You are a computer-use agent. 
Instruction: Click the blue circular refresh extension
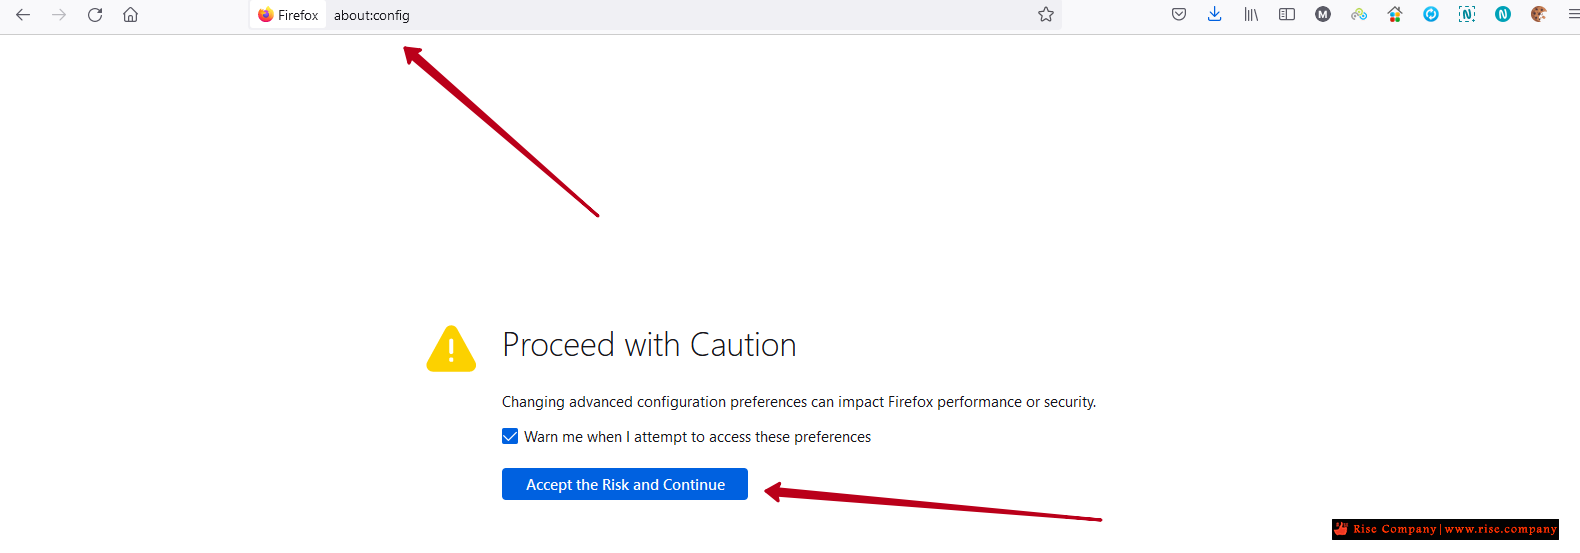point(1431,14)
